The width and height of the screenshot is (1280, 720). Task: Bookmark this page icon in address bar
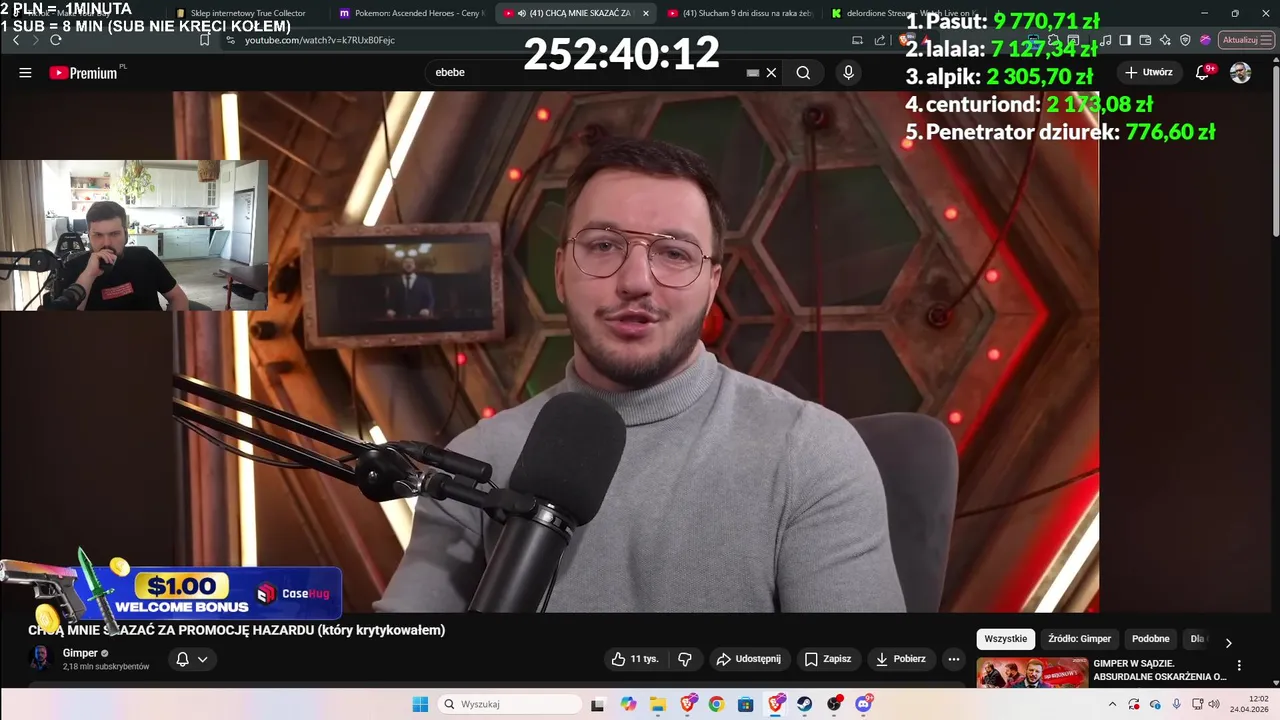(x=204, y=40)
